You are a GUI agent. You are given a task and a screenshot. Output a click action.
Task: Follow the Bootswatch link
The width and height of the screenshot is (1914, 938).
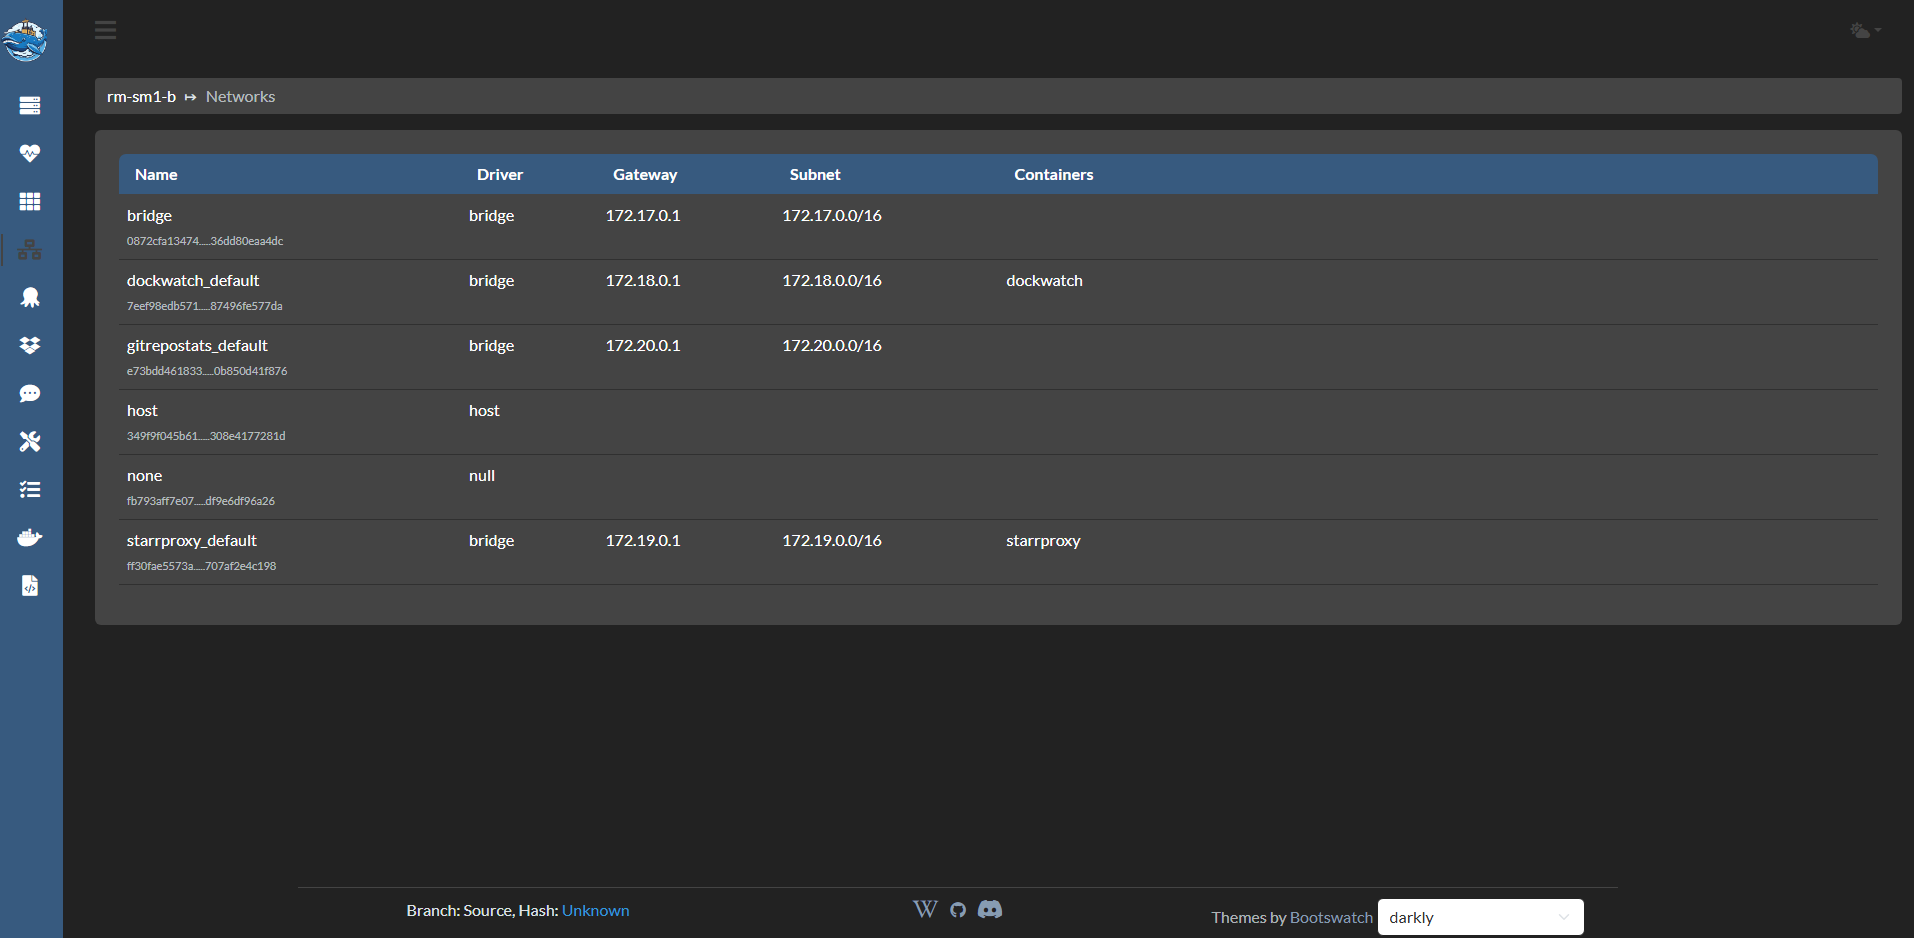[1331, 917]
